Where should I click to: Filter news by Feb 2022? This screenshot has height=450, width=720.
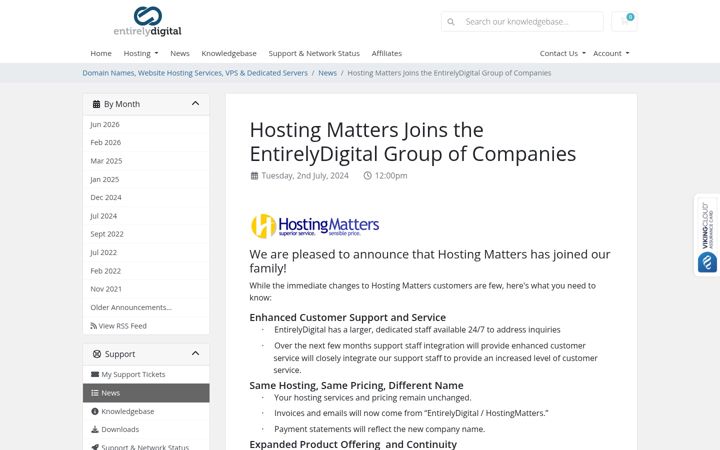146,271
